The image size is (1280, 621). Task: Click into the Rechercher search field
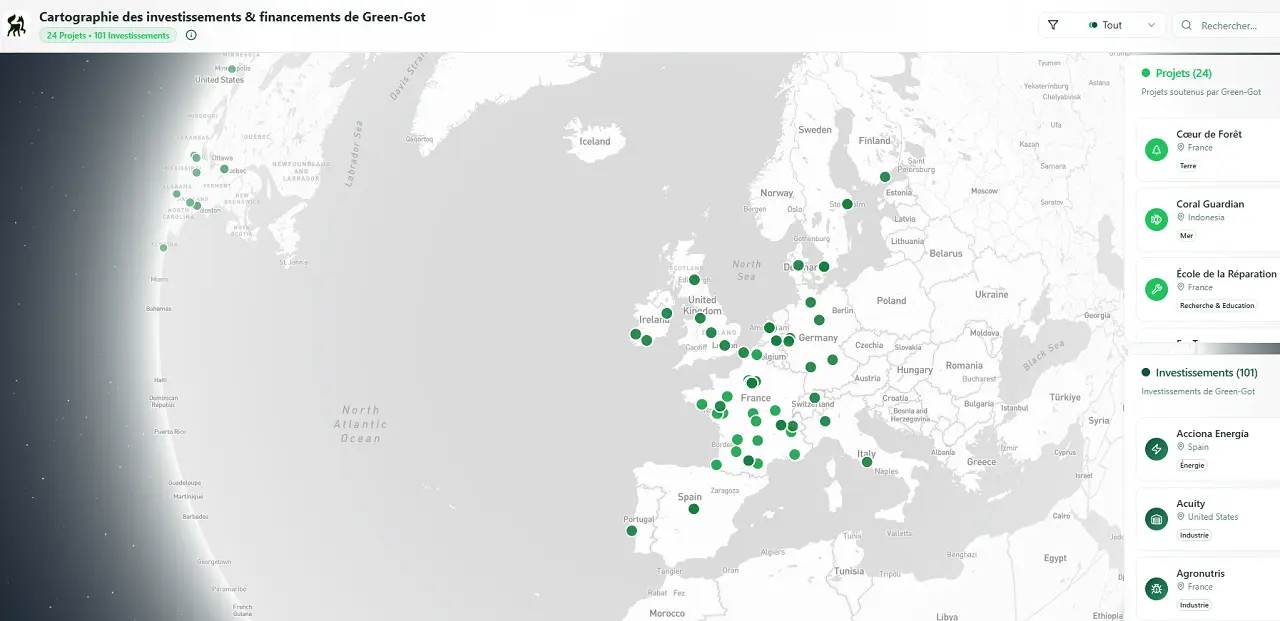[x=1229, y=25]
